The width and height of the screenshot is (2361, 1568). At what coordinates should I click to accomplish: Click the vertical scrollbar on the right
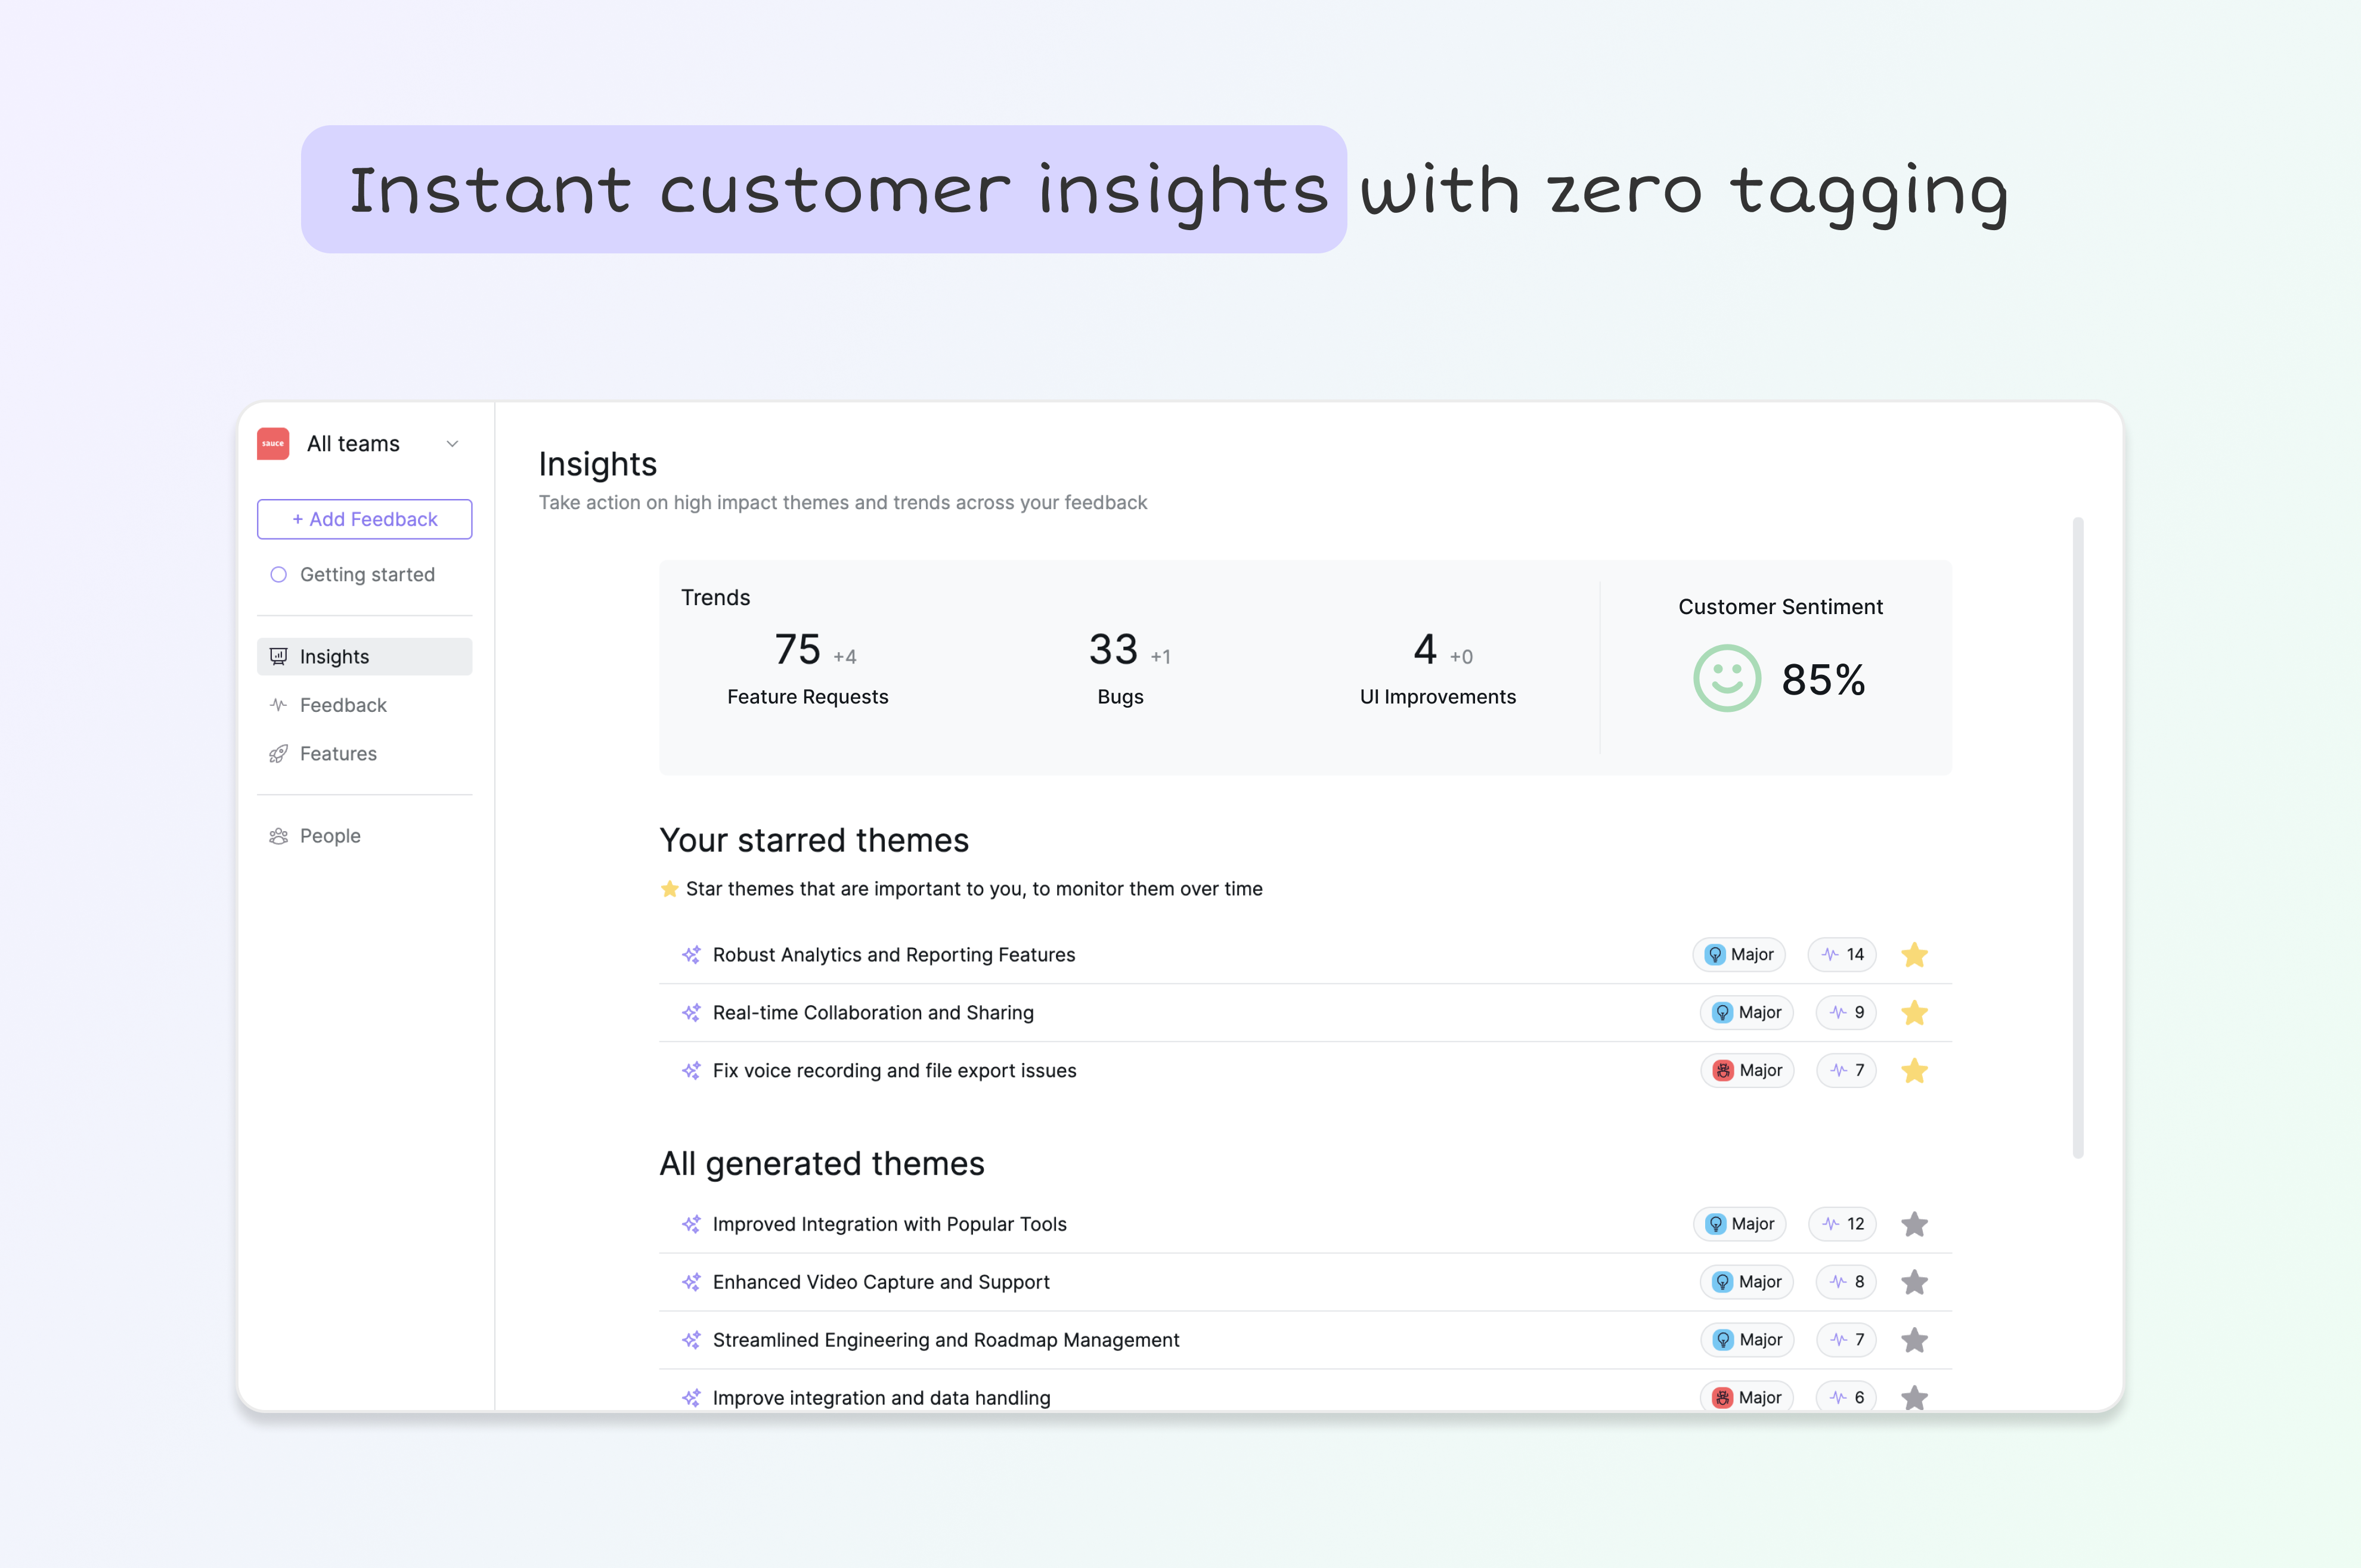pos(2078,837)
